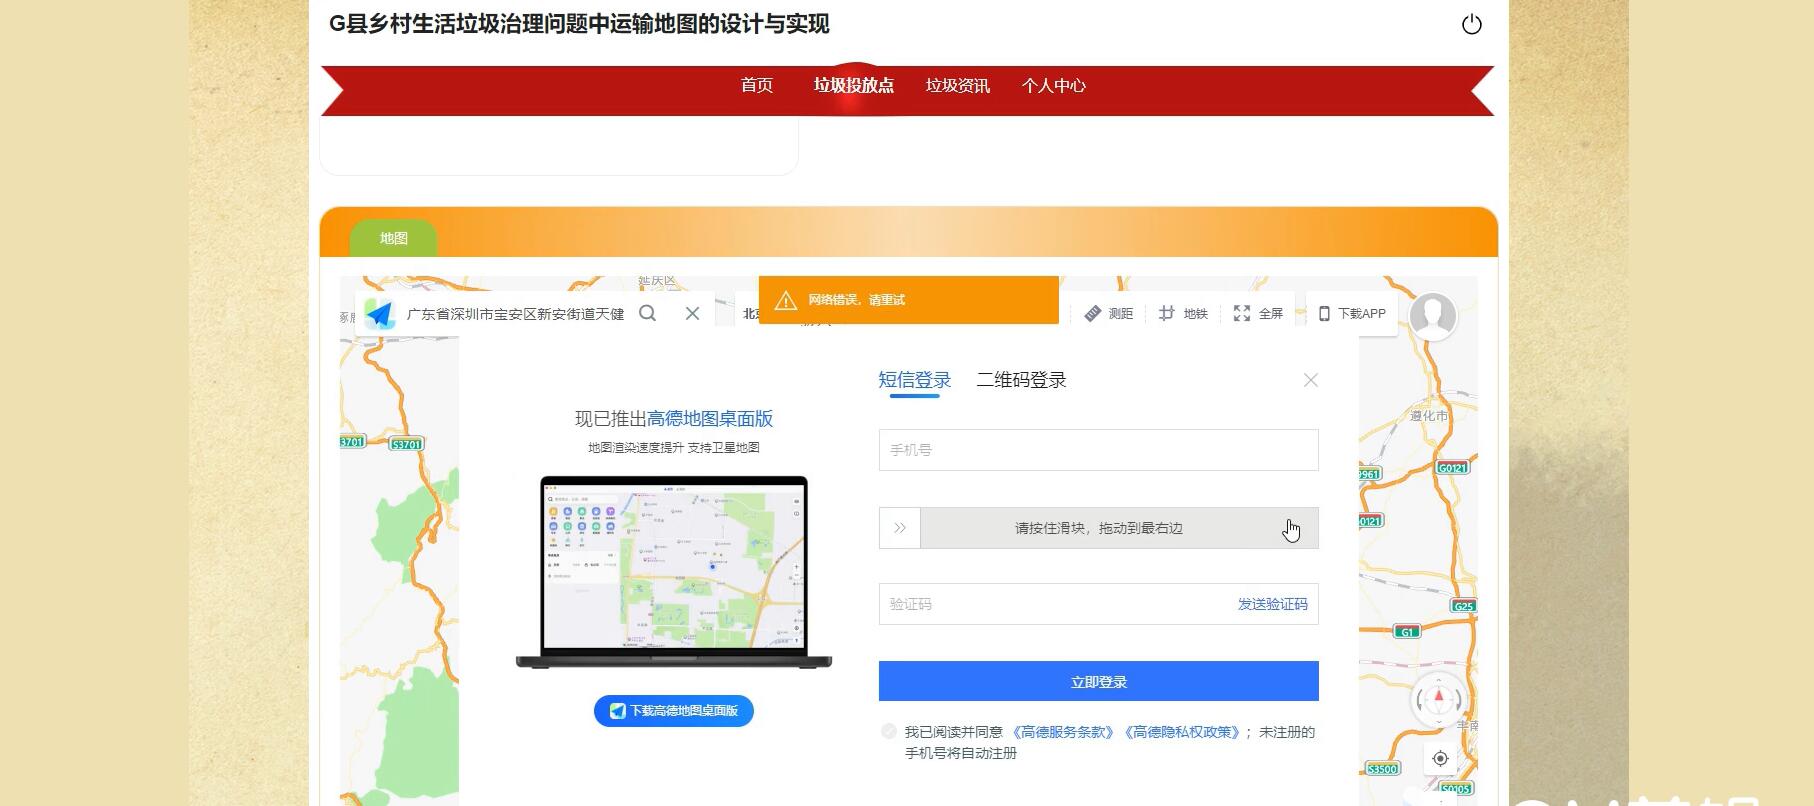Click 发送验证码 link
Image resolution: width=1814 pixels, height=806 pixels.
pos(1272,604)
